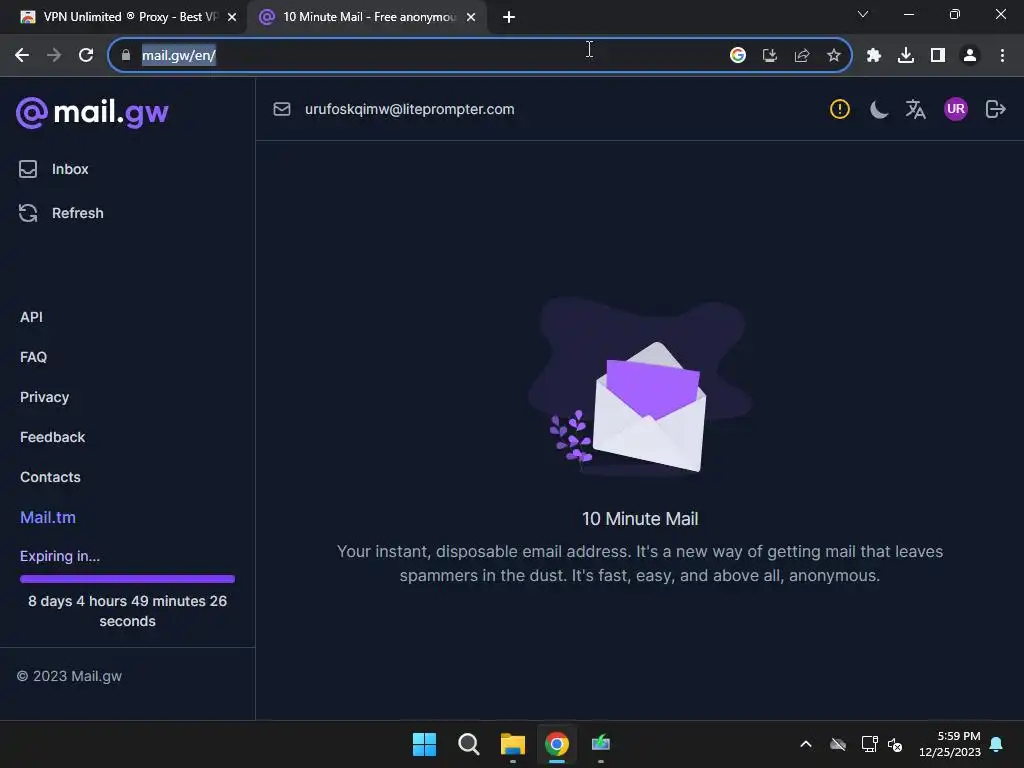
Task: Open the Windows Start menu
Action: pos(424,744)
